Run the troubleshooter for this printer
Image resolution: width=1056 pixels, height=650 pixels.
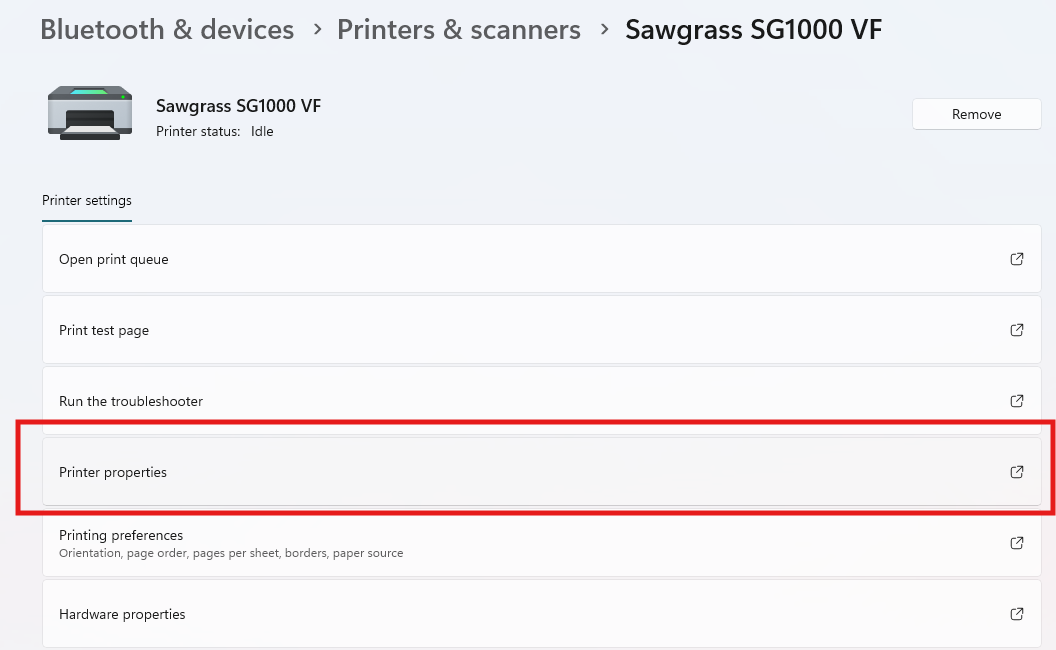541,401
